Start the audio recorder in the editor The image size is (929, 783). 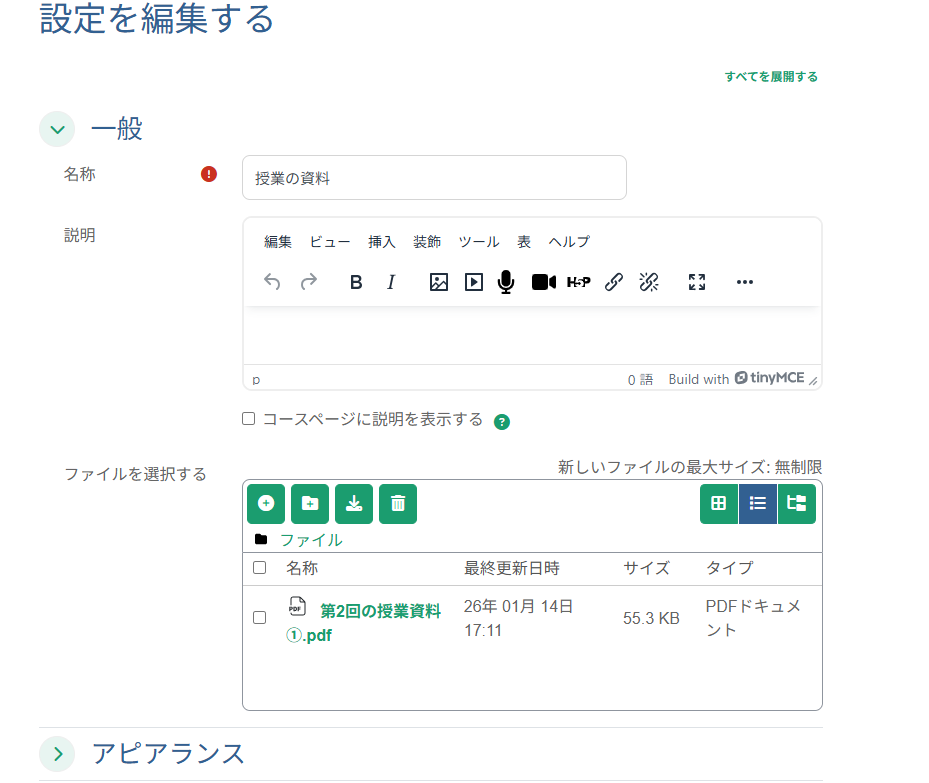tap(506, 282)
